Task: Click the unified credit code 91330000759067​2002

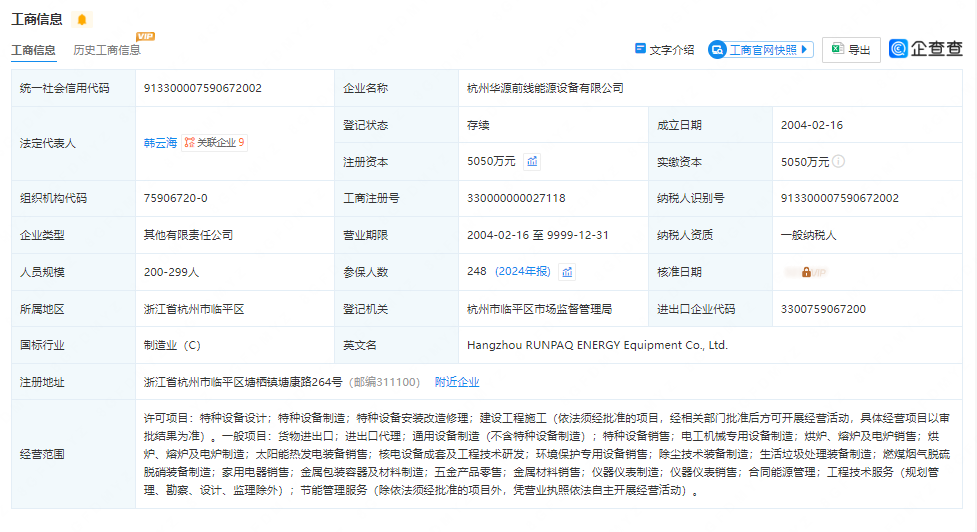Action: [203, 88]
